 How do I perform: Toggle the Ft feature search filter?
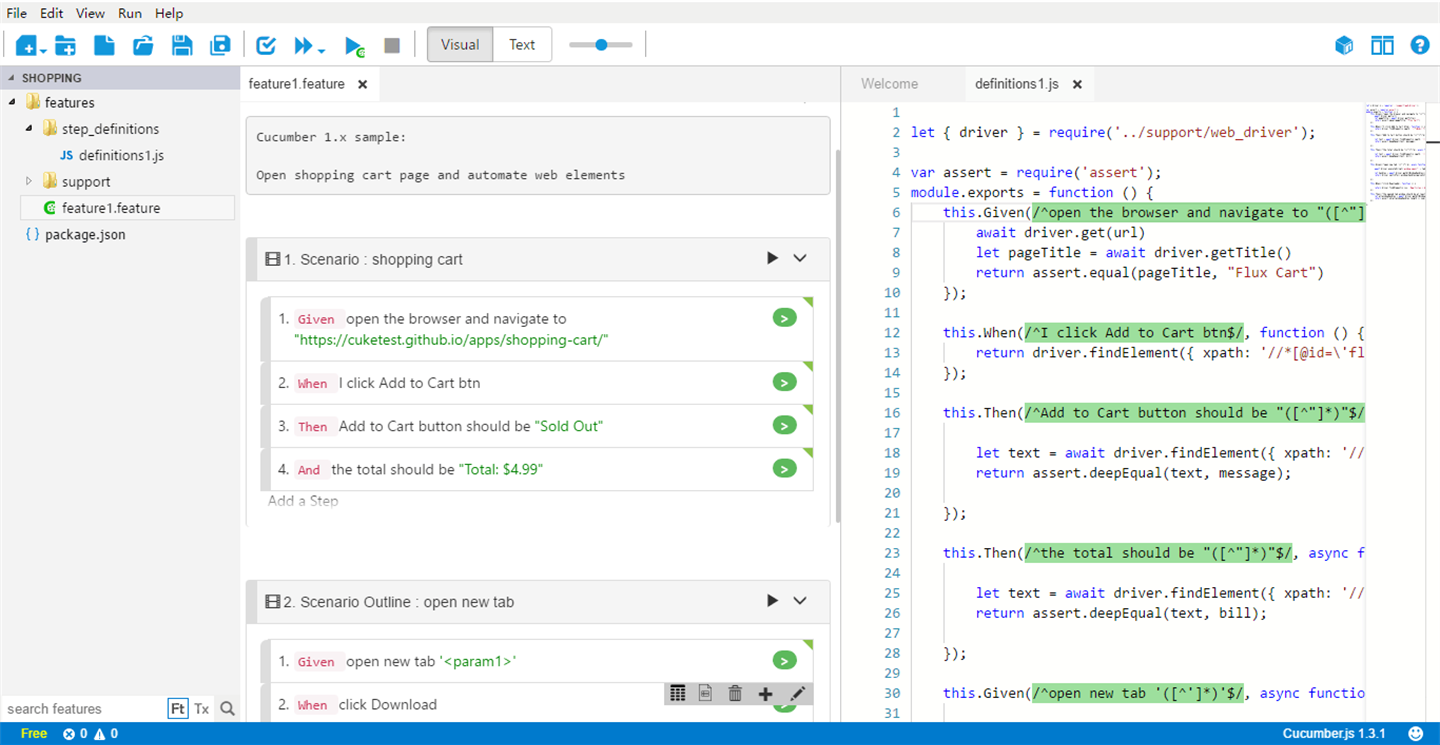coord(177,708)
